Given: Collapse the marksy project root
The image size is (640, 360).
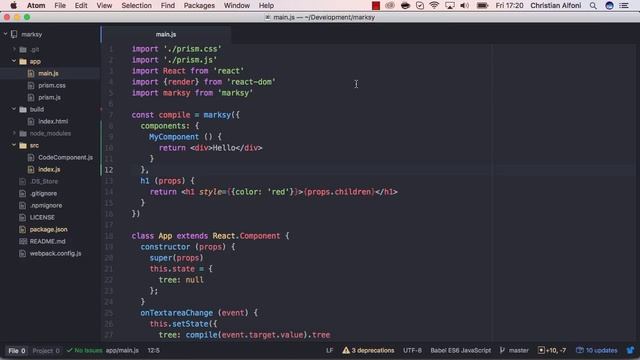Looking at the screenshot, I should click(x=5, y=34).
